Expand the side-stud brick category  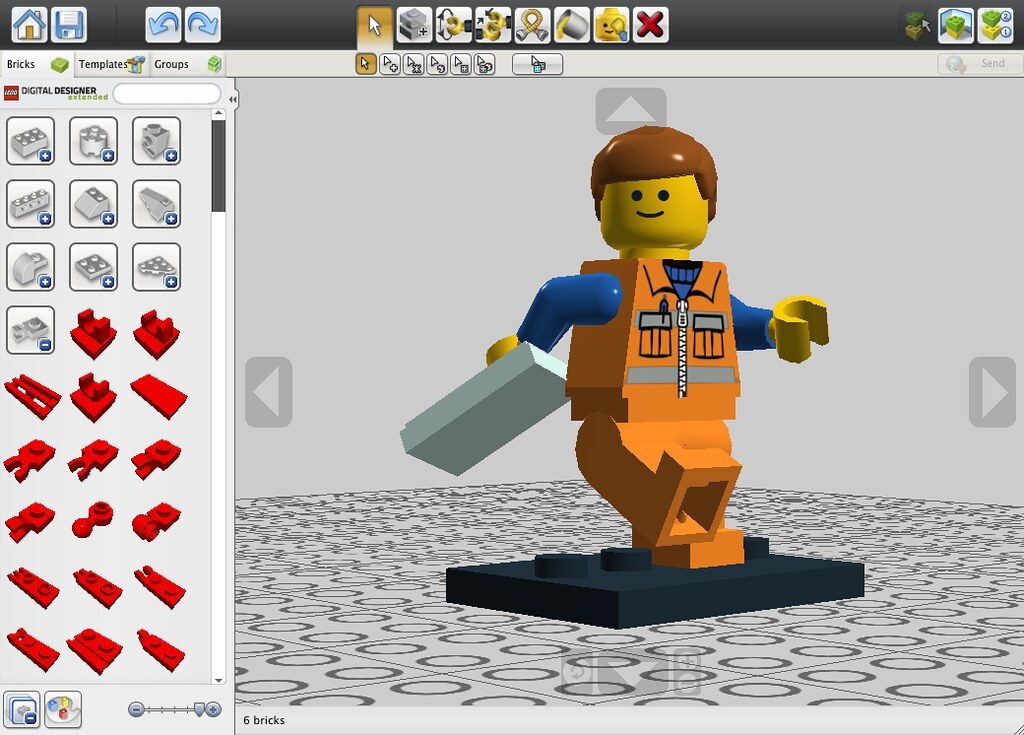tap(157, 140)
